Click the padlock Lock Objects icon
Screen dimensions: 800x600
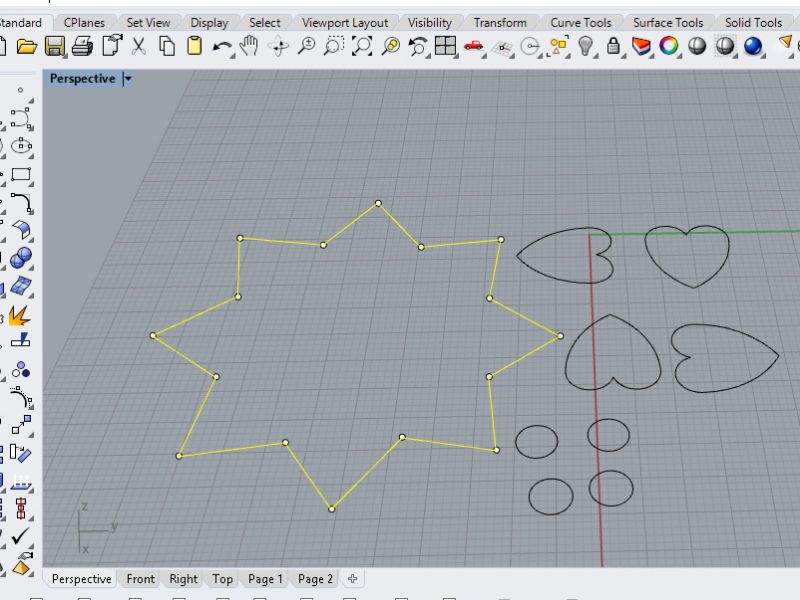click(x=614, y=46)
